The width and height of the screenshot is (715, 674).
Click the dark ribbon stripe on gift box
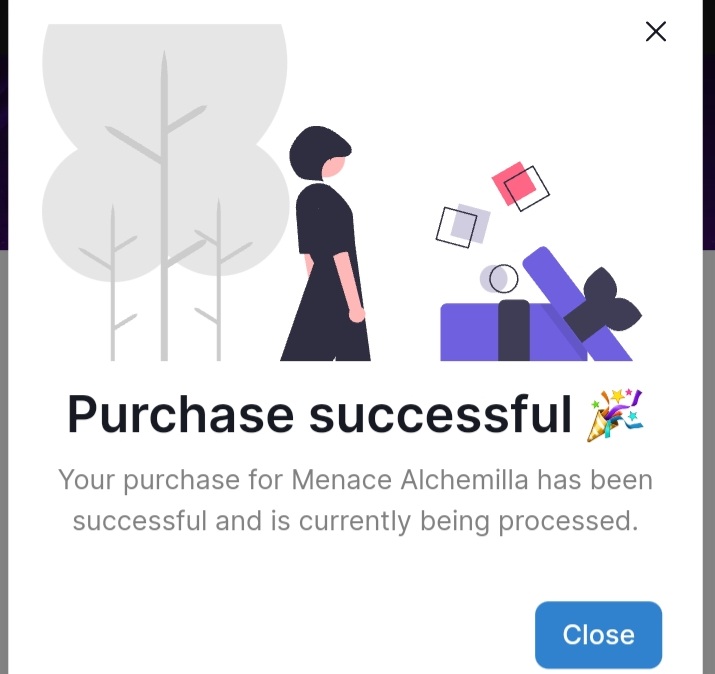[x=513, y=331]
